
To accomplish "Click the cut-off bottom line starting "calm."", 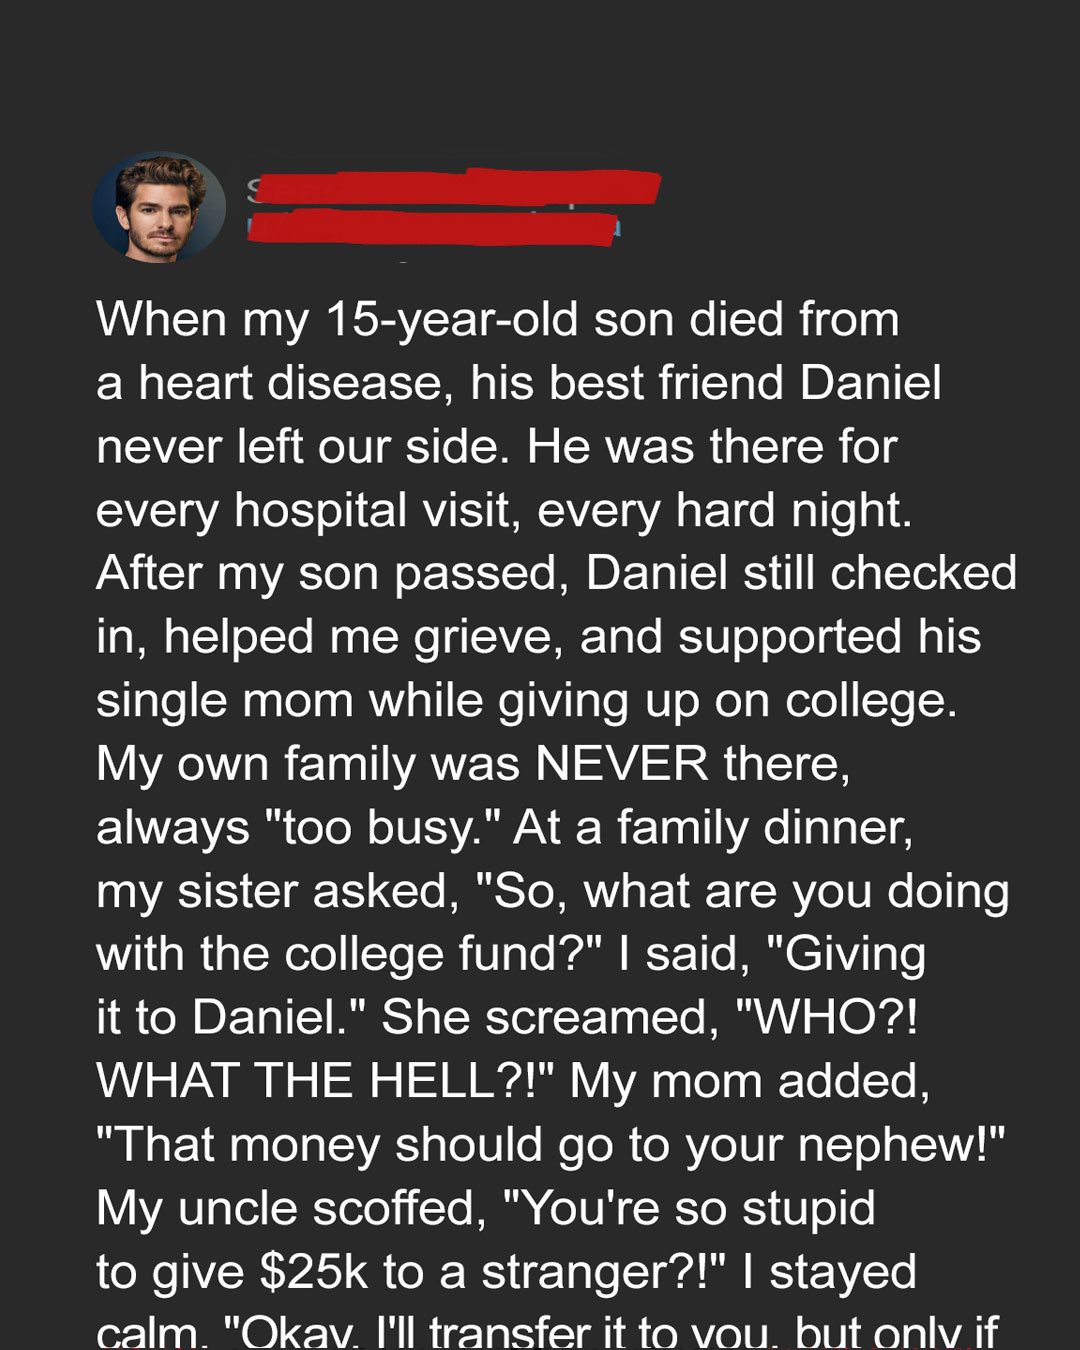I will (x=547, y=1331).
